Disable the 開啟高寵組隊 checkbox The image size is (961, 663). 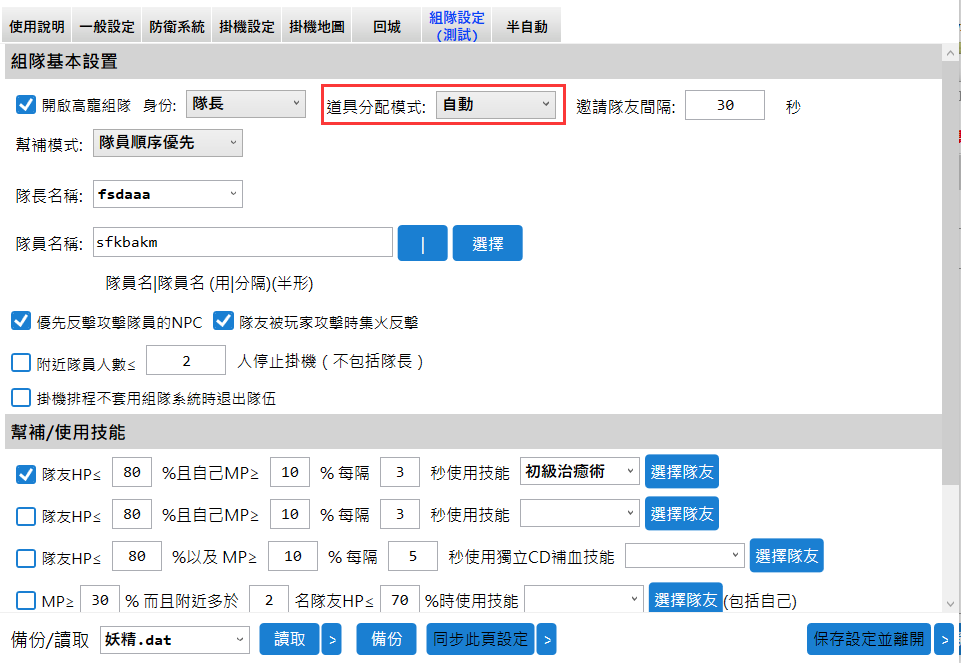click(x=27, y=105)
